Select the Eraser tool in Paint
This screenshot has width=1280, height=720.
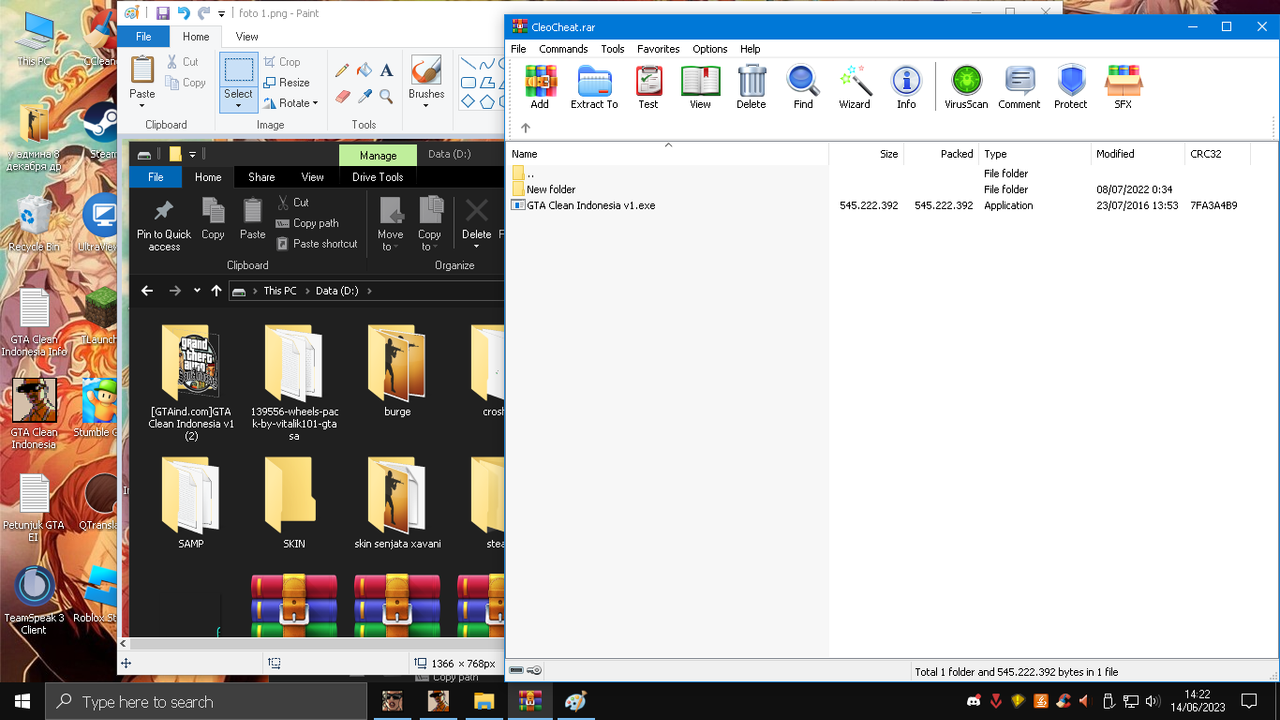click(342, 97)
